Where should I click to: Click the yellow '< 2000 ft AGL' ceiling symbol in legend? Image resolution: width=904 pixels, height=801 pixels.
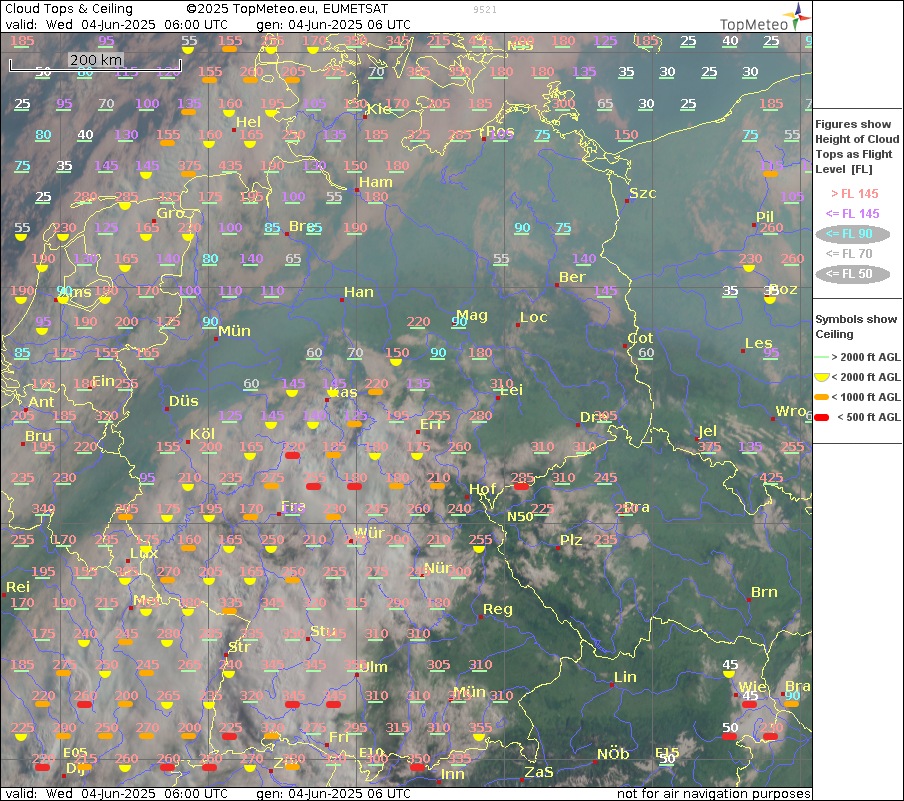pos(822,377)
